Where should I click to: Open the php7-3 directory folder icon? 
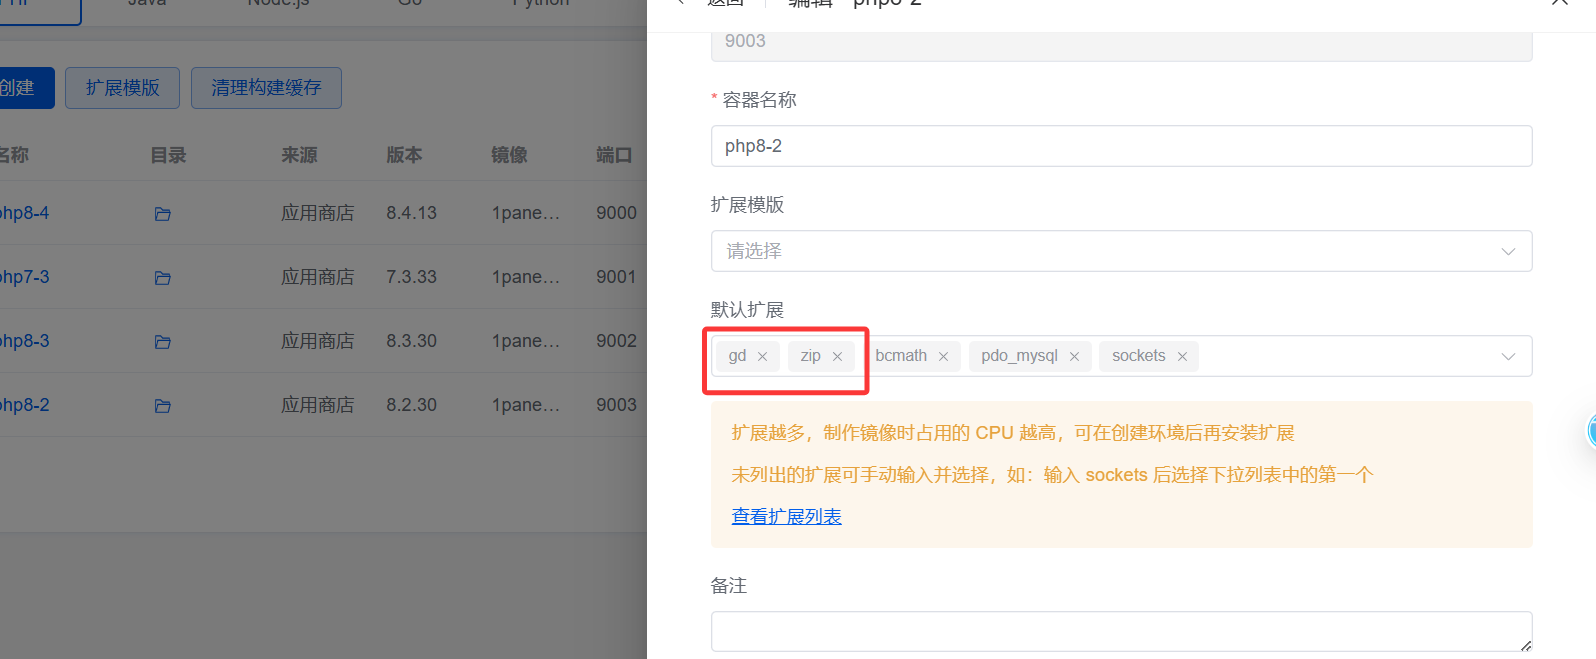163,278
